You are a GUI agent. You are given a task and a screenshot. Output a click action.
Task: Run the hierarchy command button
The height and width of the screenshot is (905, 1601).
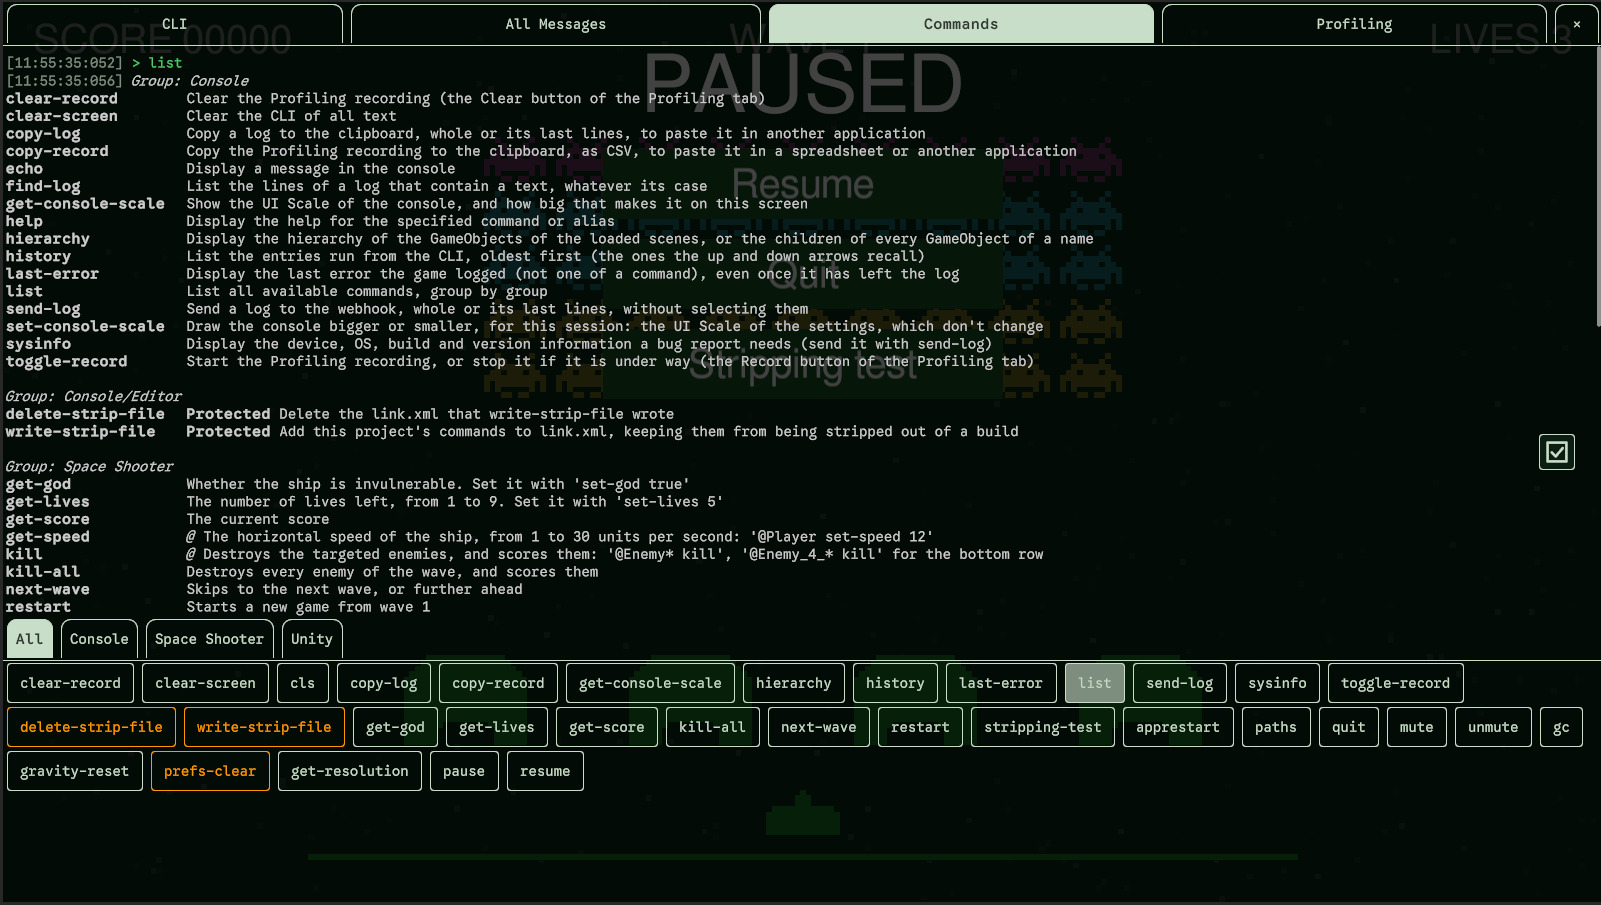pos(794,683)
